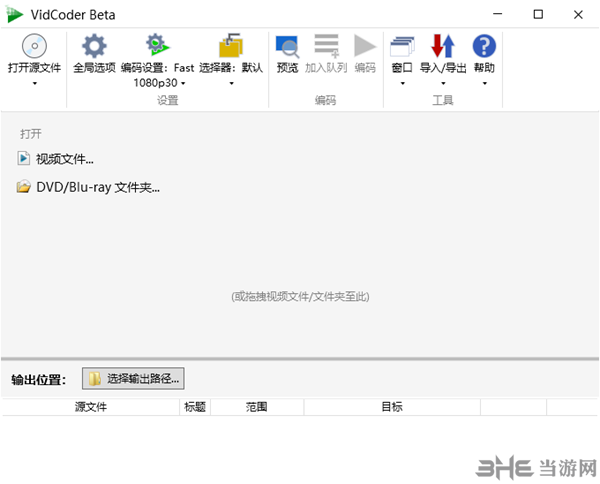Open Global Options gear icon

(94, 46)
